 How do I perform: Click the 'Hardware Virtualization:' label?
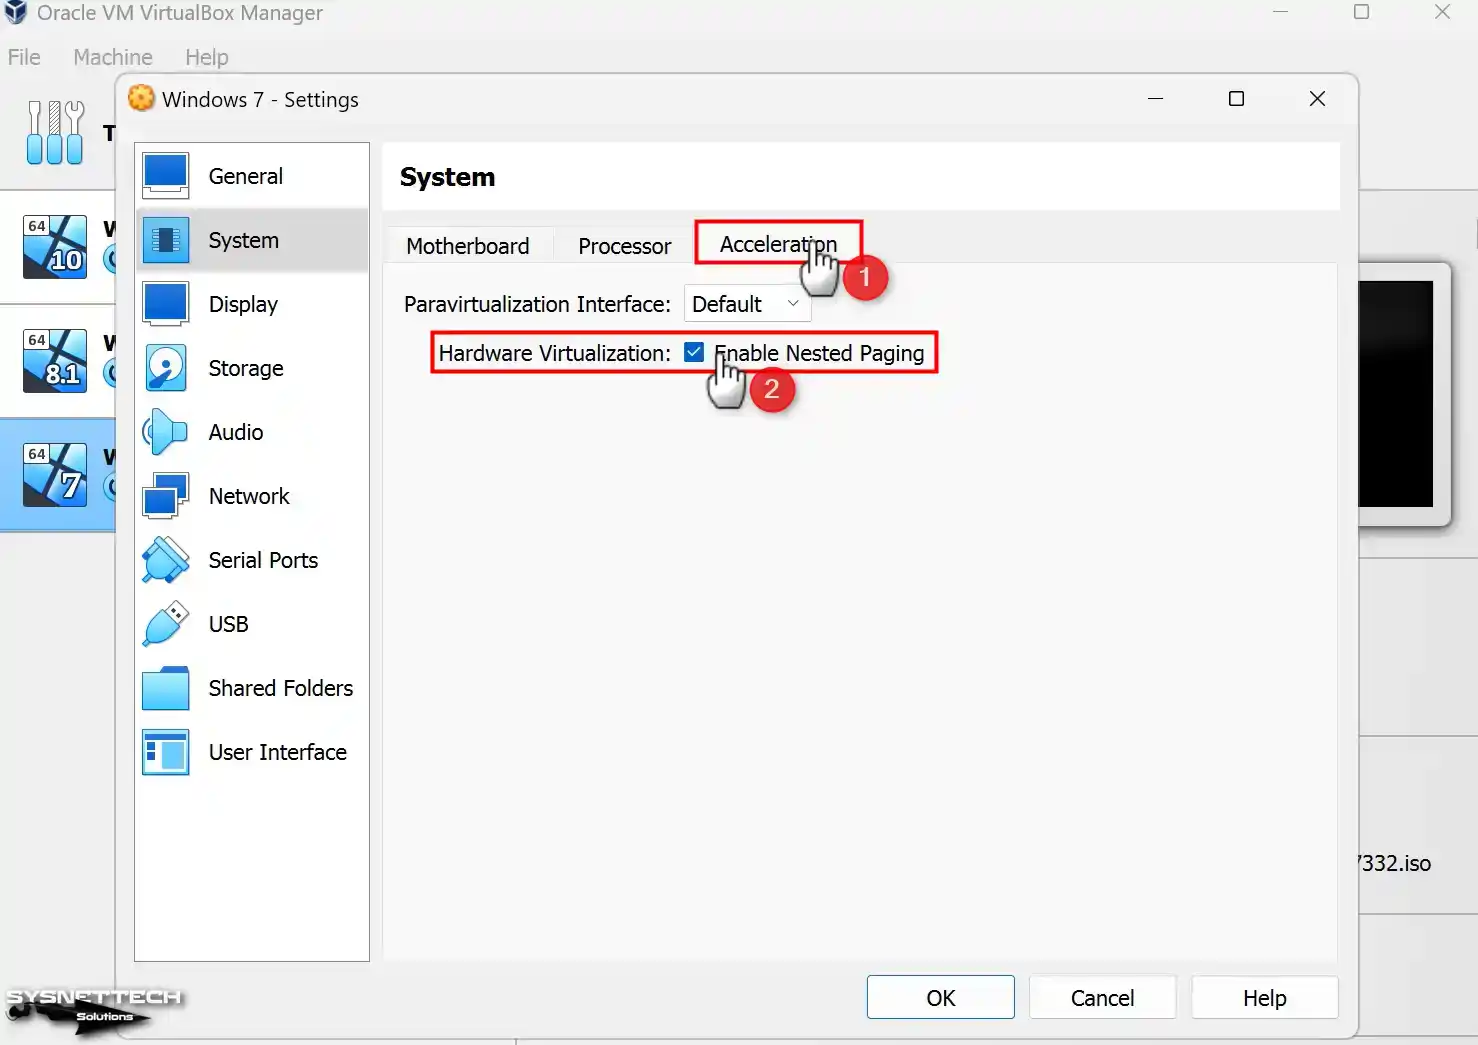[555, 353]
